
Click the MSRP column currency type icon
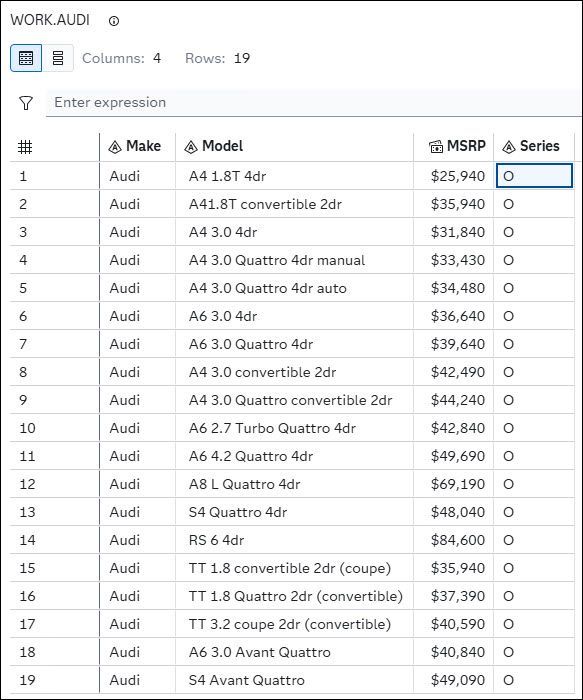point(436,146)
